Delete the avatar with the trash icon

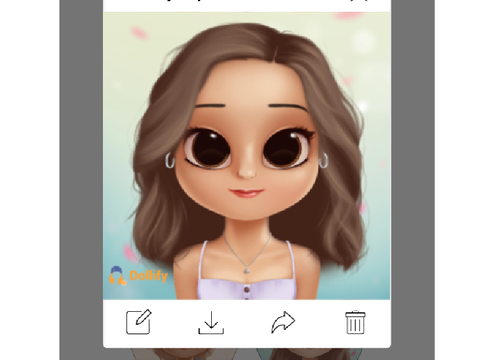(x=355, y=322)
